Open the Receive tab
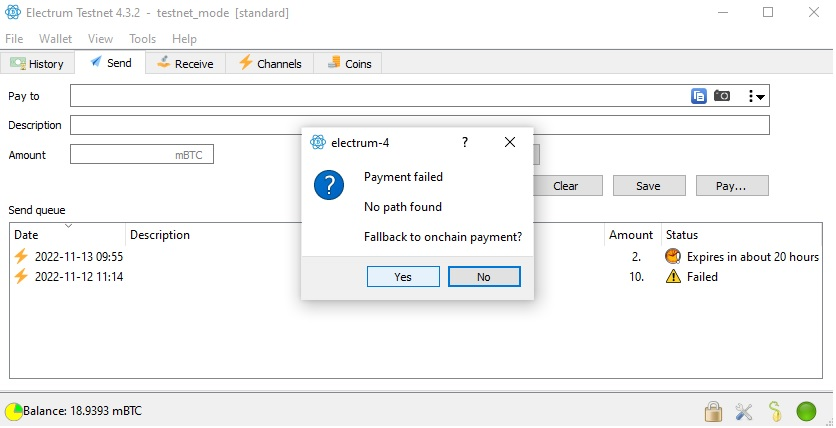836x428 pixels. 185,63
